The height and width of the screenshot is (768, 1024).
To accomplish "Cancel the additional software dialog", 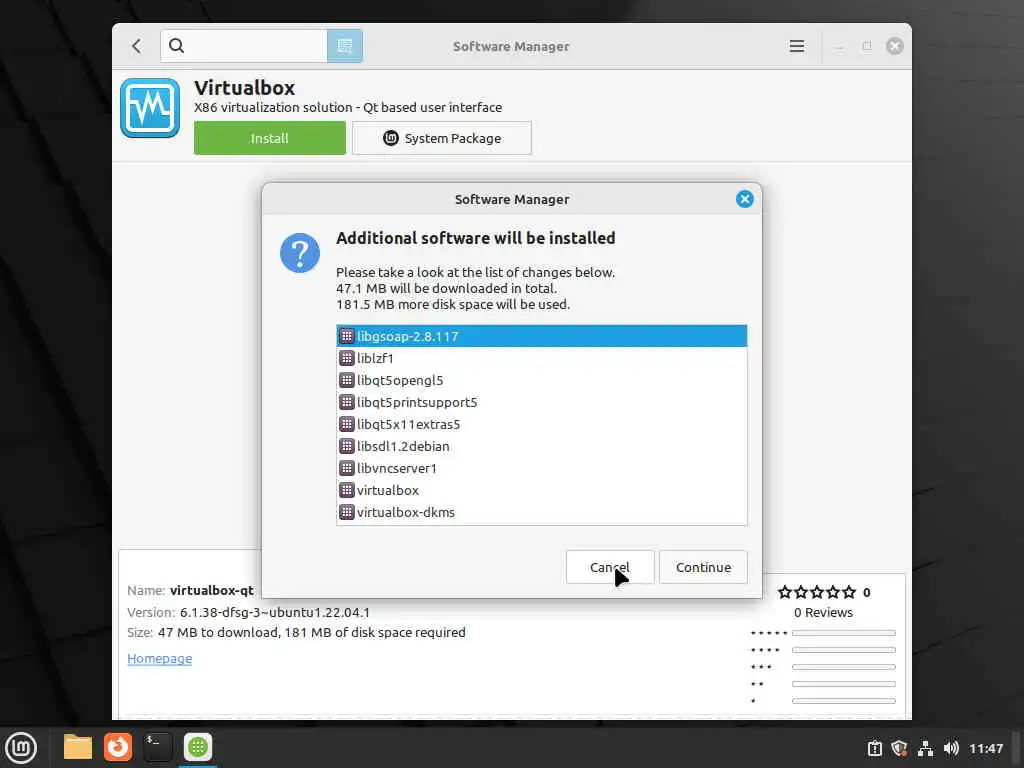I will click(610, 568).
